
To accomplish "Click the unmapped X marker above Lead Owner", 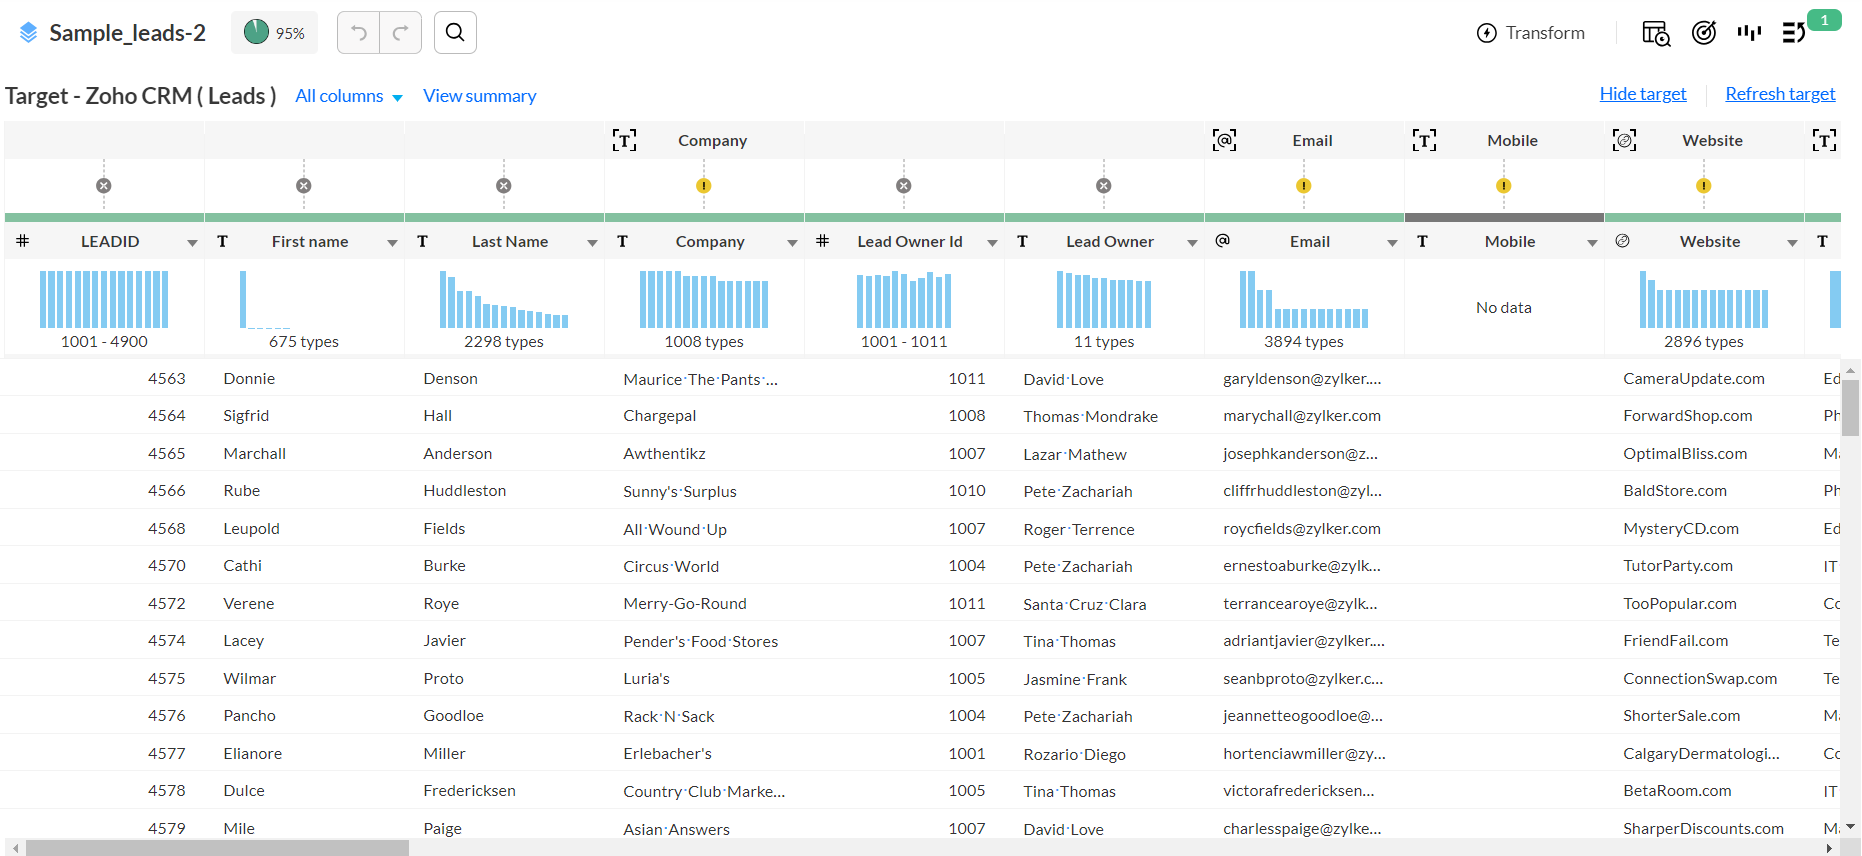I will 1103,186.
